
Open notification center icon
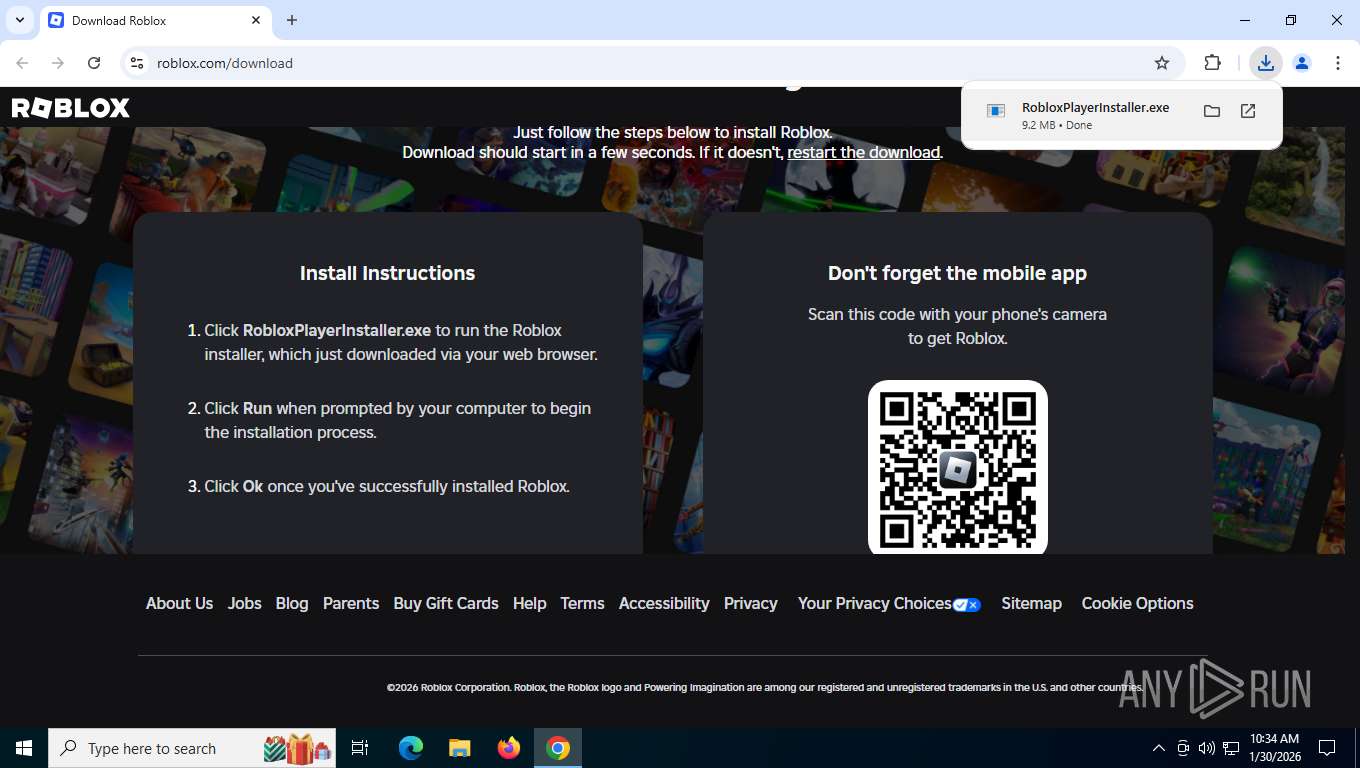(1327, 748)
